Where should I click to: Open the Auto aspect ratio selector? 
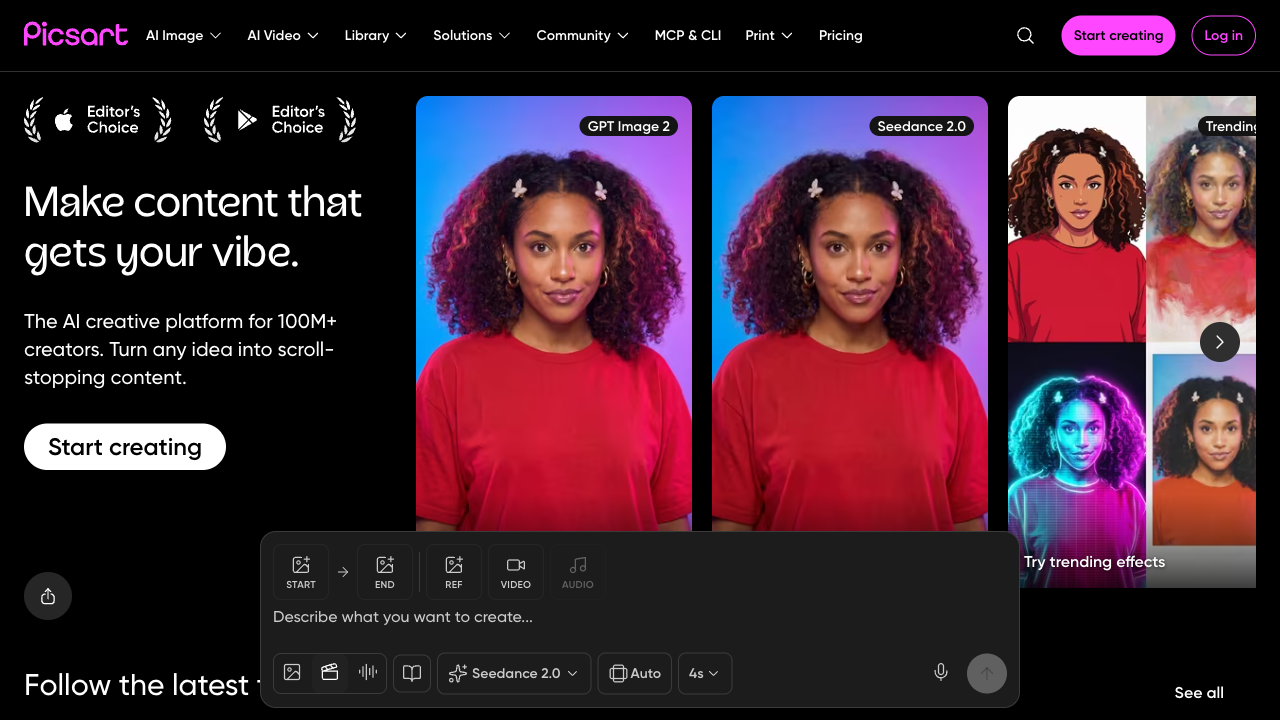(x=635, y=673)
